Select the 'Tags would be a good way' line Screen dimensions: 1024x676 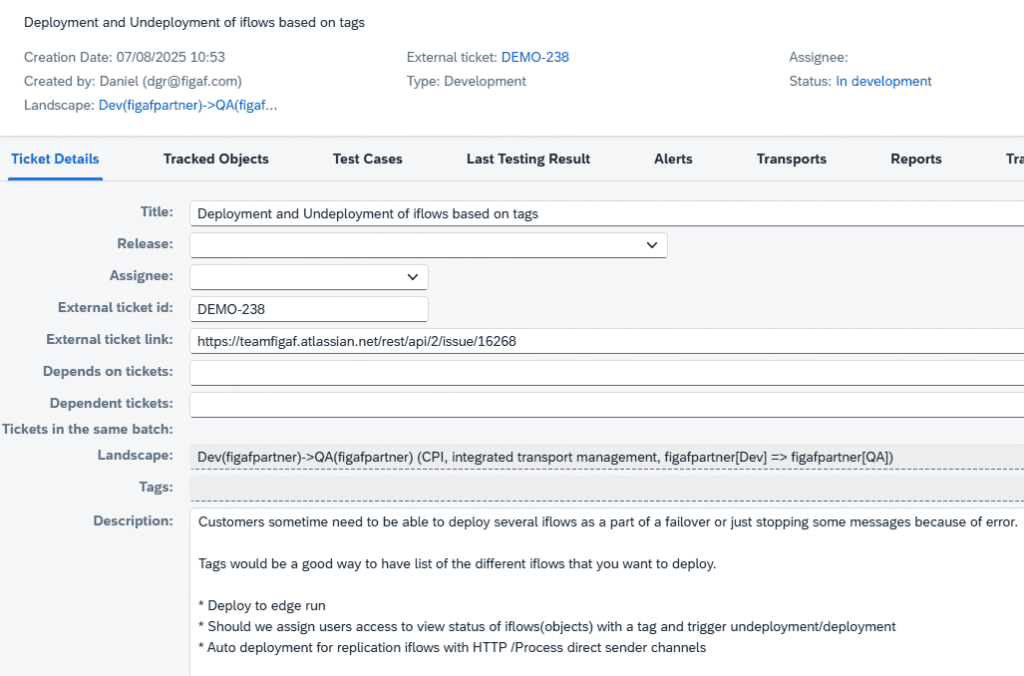(457, 564)
